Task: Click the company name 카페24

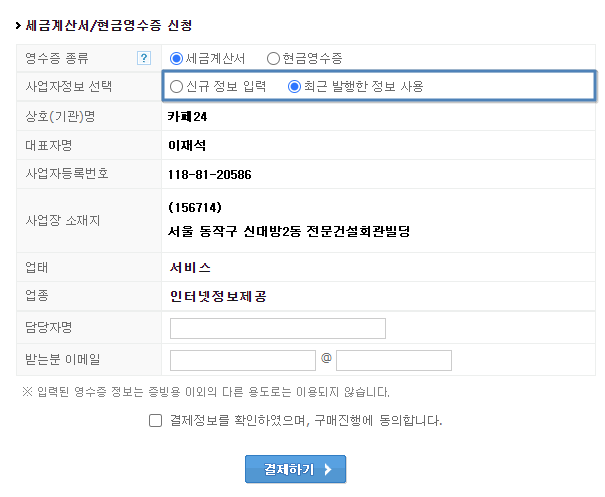Action: click(x=187, y=117)
